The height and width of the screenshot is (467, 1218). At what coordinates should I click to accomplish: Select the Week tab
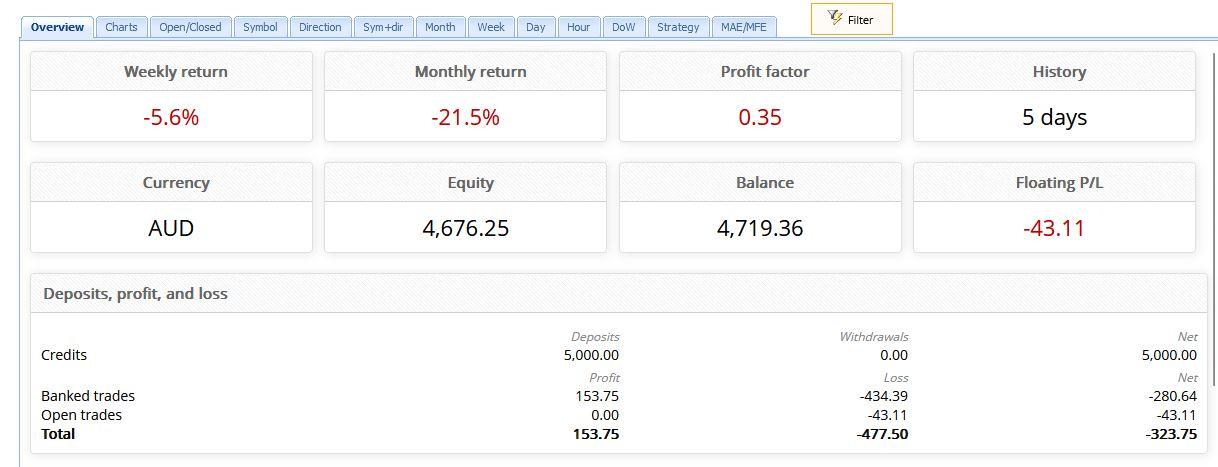click(491, 27)
